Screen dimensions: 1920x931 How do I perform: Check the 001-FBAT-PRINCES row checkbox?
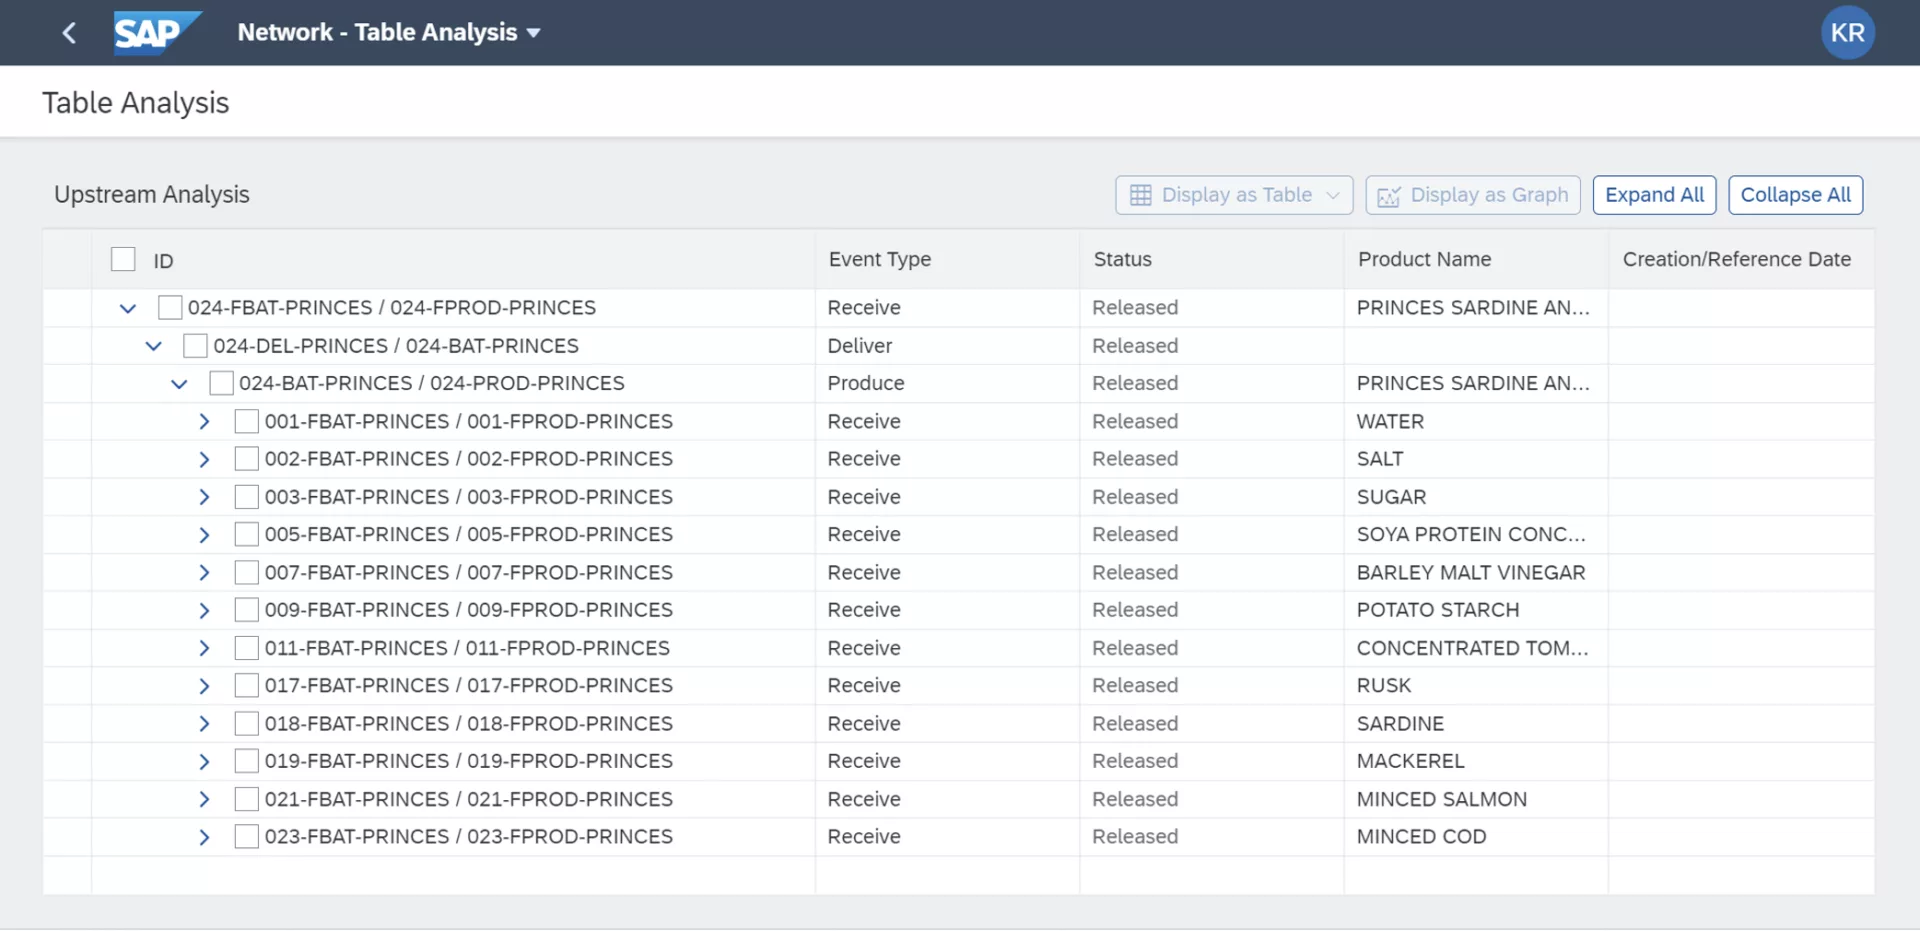246,421
